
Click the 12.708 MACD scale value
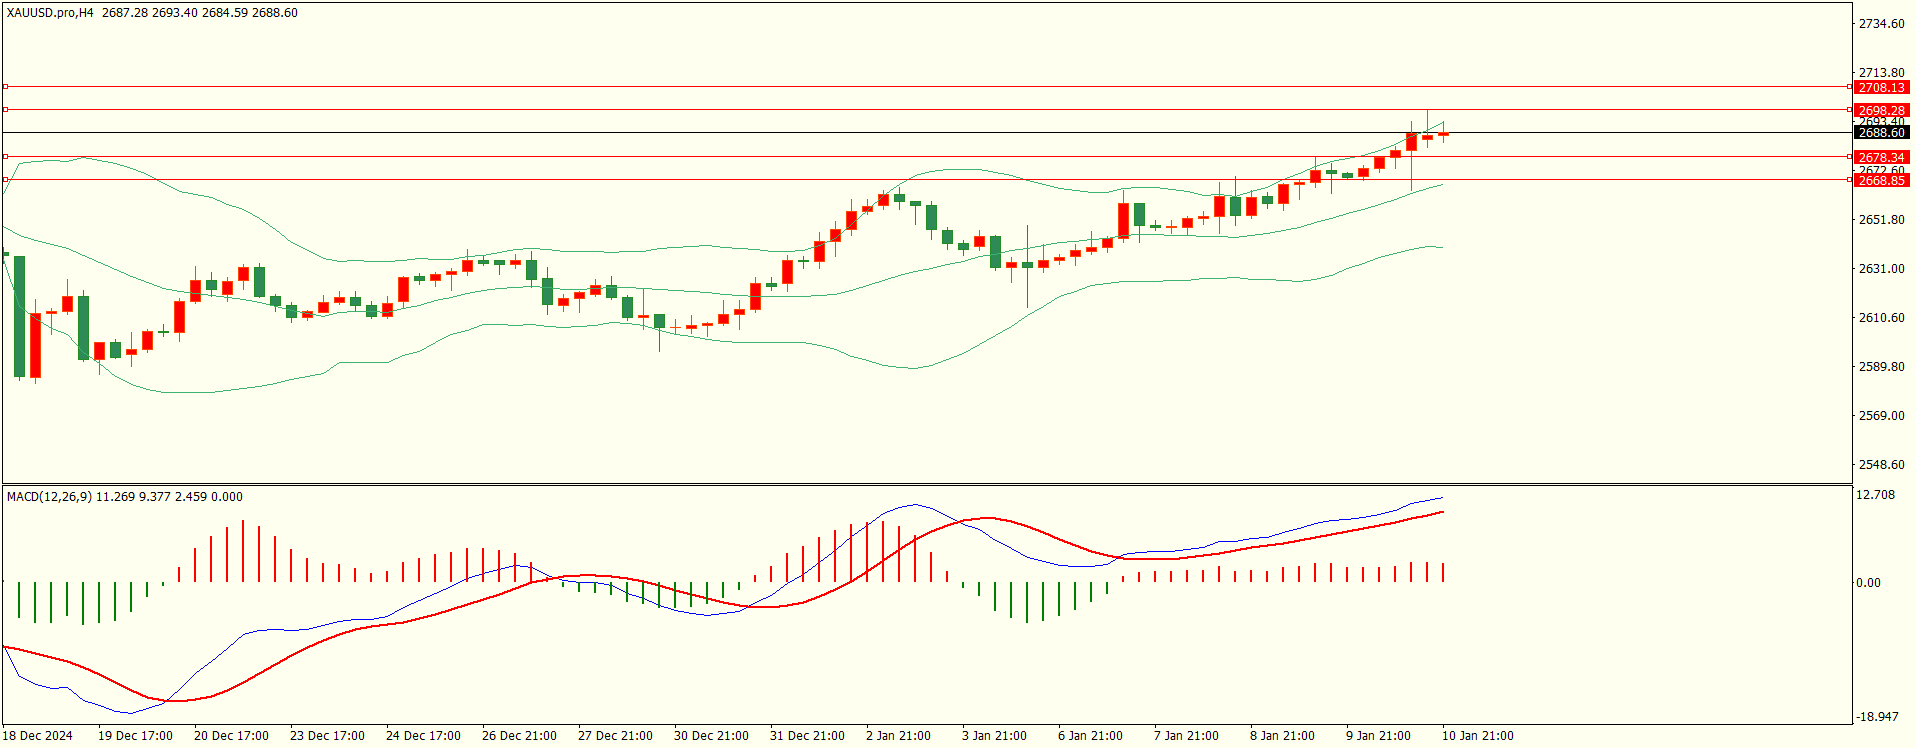[1875, 494]
